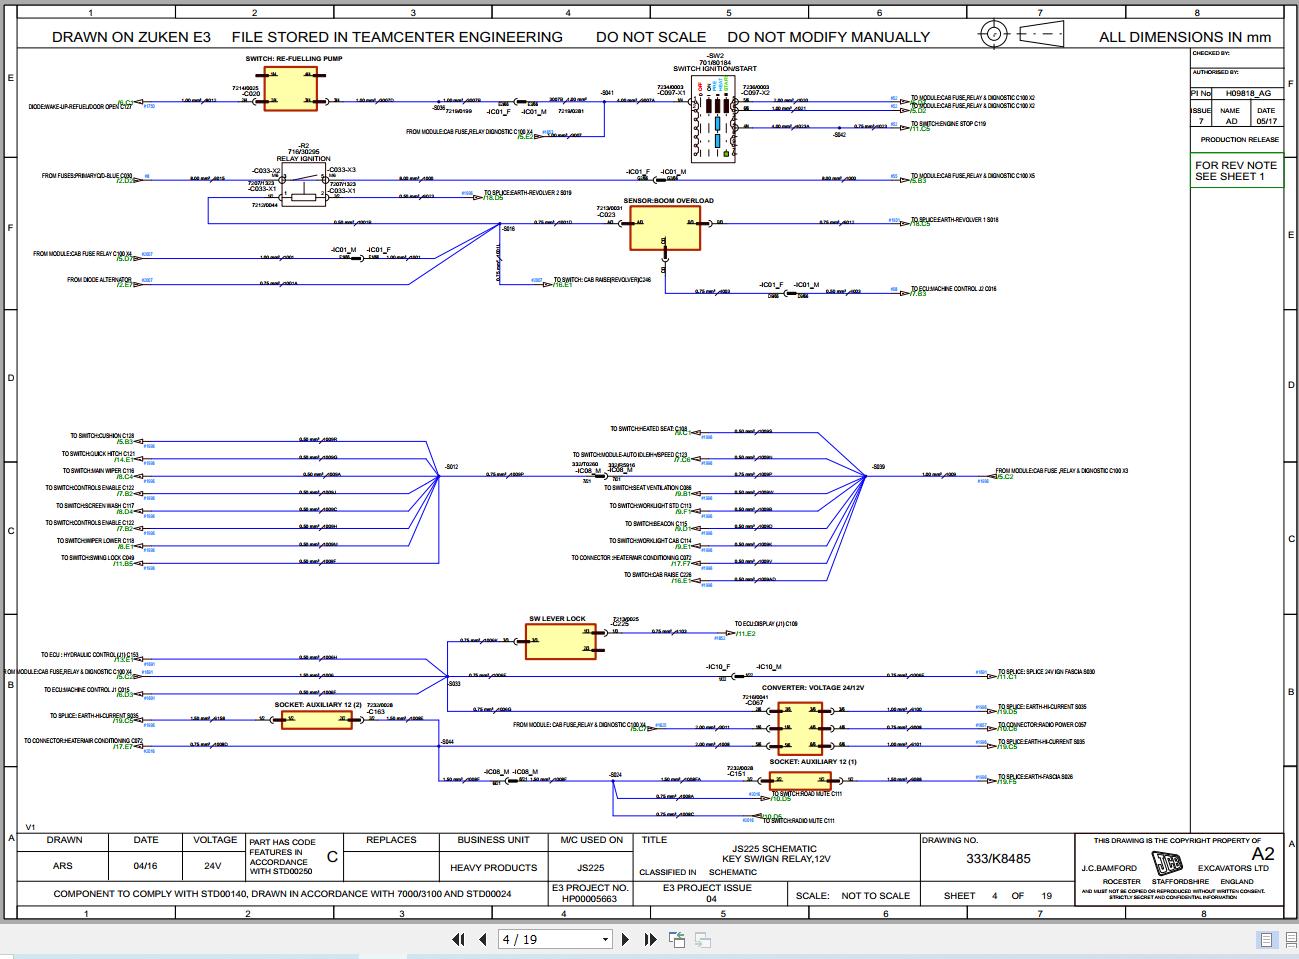Image resolution: width=1299 pixels, height=959 pixels.
Task: Click the previous view icon with green arrow
Action: 674,939
